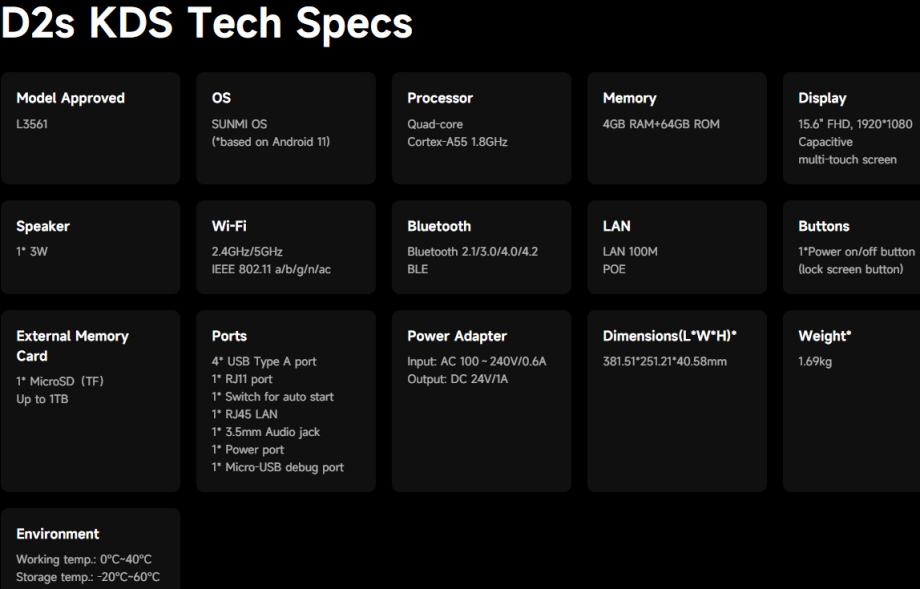Click the Bluetooth spec card heading
The height and width of the screenshot is (589, 920).
439,226
